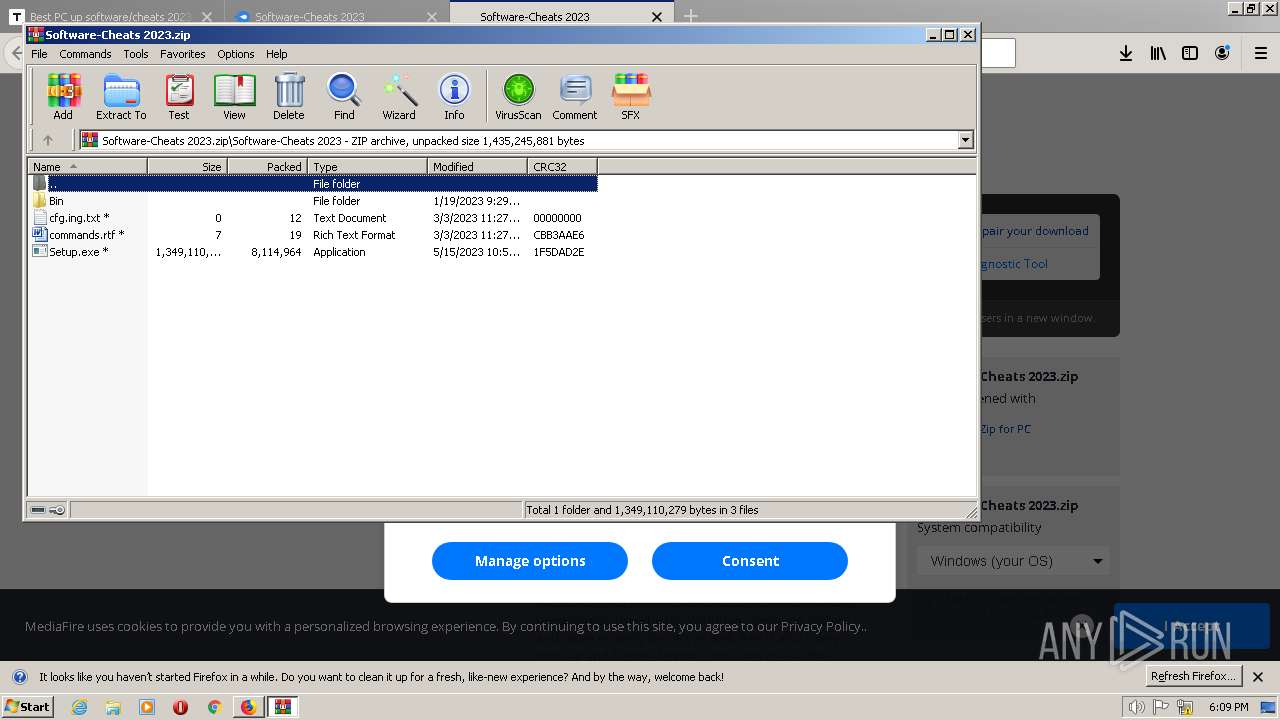Click the Windows Start button
The image size is (1280, 720).
tap(28, 707)
